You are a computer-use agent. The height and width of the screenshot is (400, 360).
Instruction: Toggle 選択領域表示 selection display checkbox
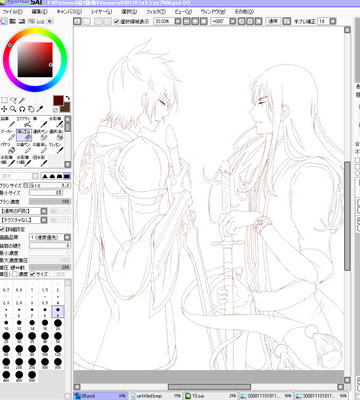[116, 22]
